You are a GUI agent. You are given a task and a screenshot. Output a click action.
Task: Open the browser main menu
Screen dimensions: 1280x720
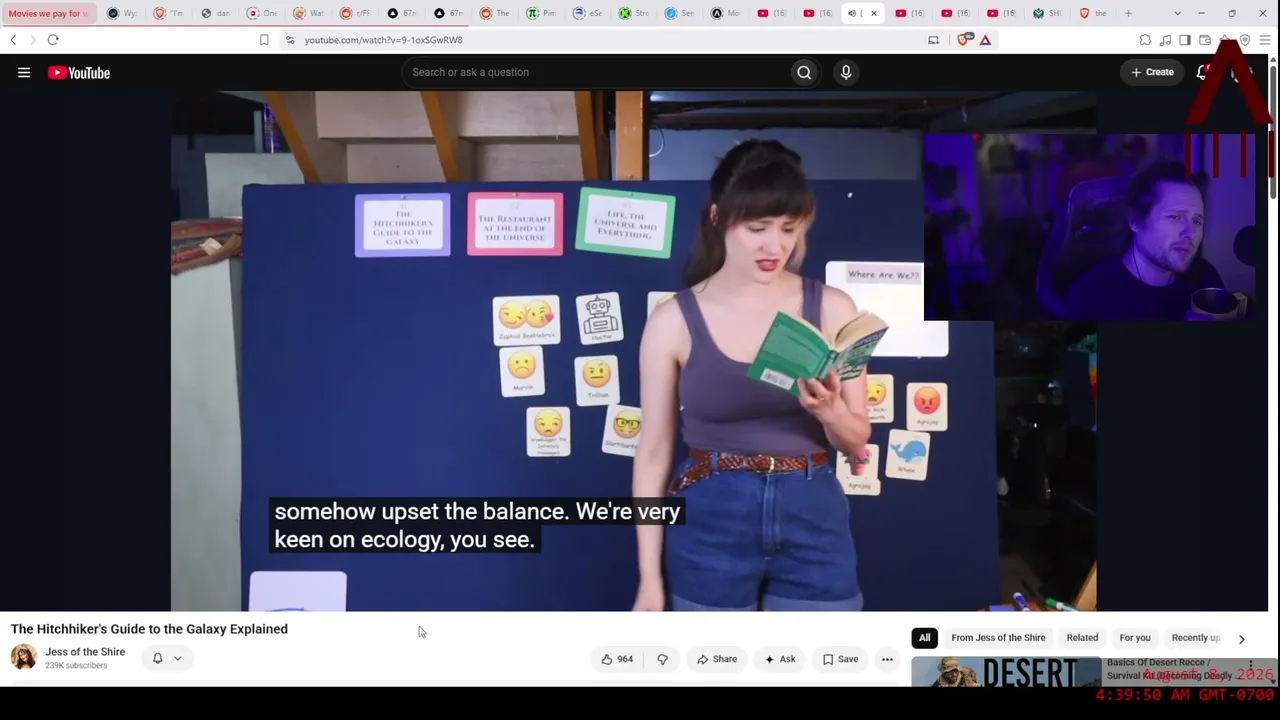coord(1265,40)
